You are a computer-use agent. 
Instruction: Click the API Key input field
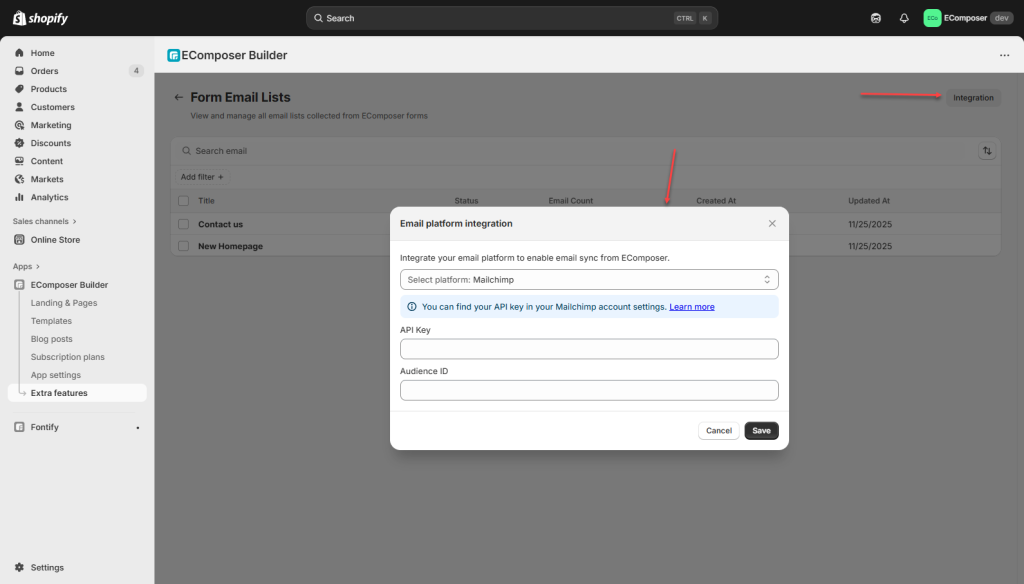[x=589, y=349]
